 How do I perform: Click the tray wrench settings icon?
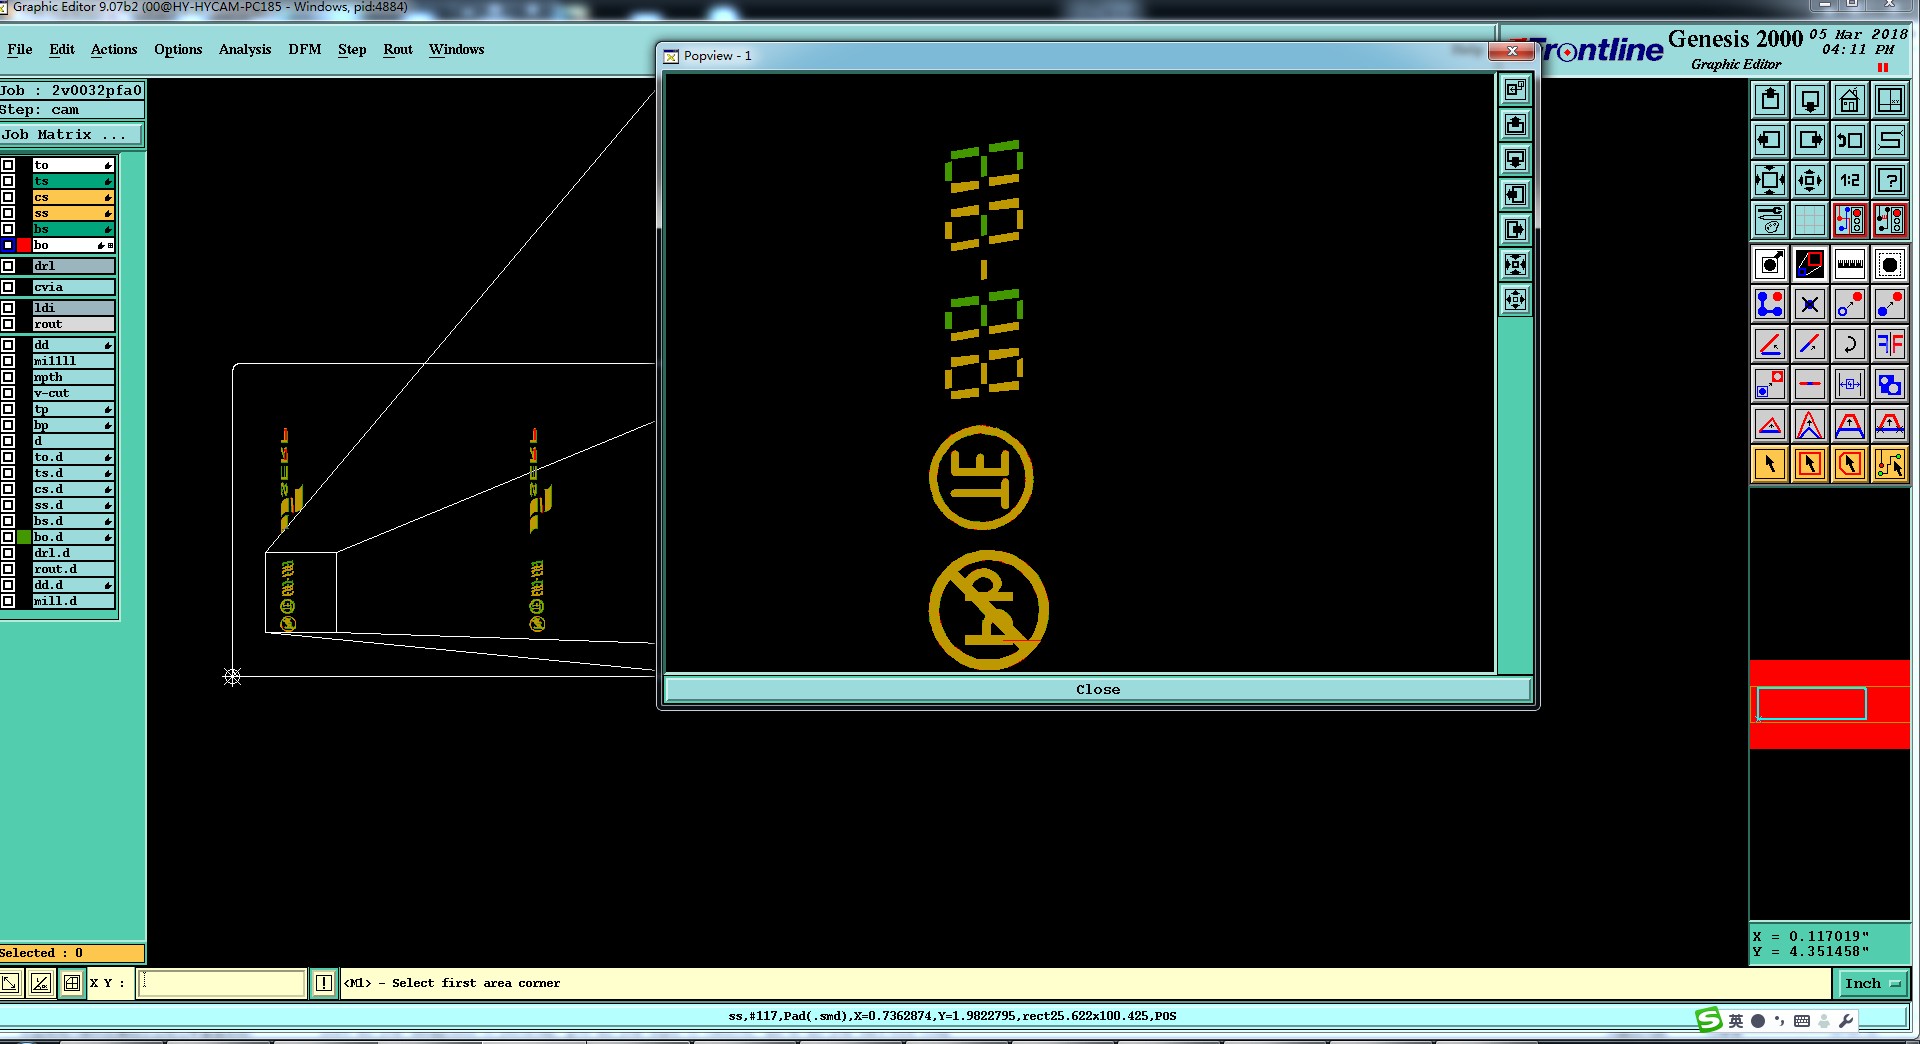[1846, 1021]
